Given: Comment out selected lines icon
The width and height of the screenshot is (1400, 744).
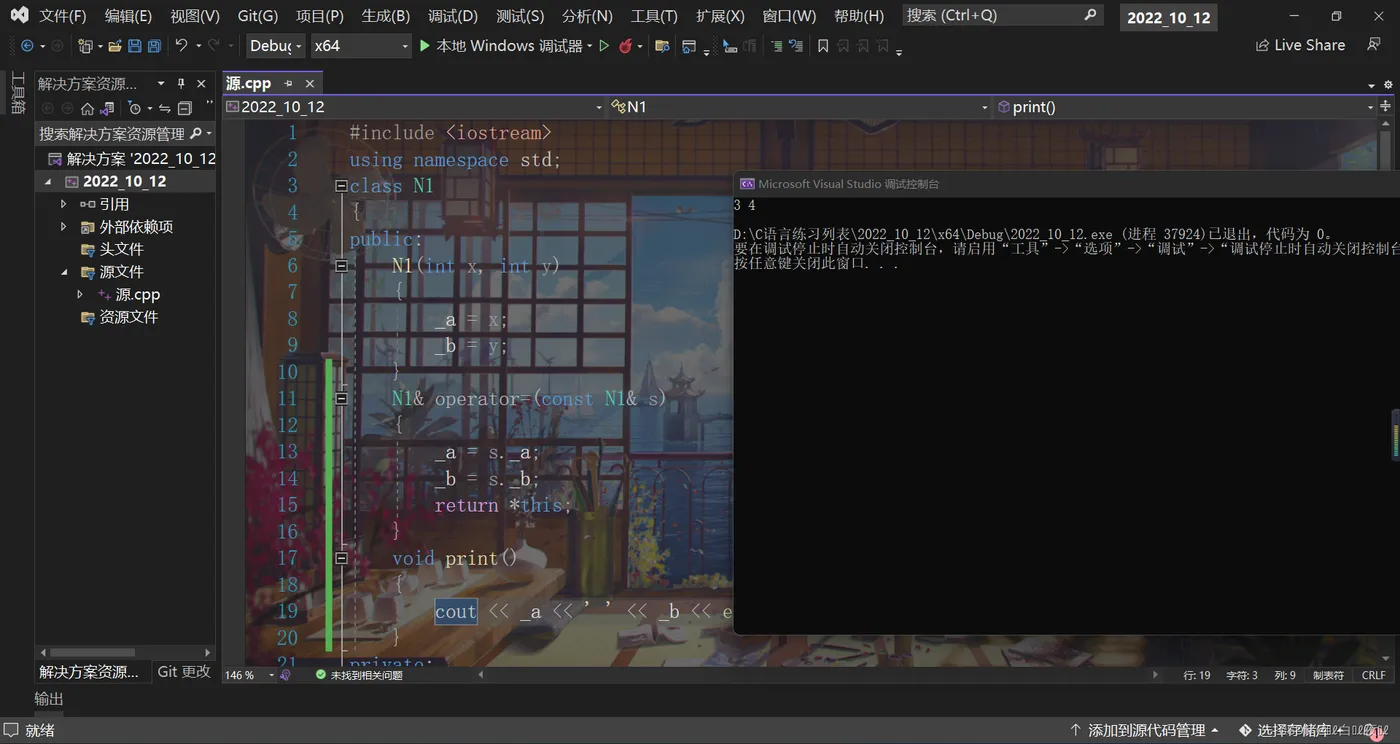Looking at the screenshot, I should pos(776,46).
